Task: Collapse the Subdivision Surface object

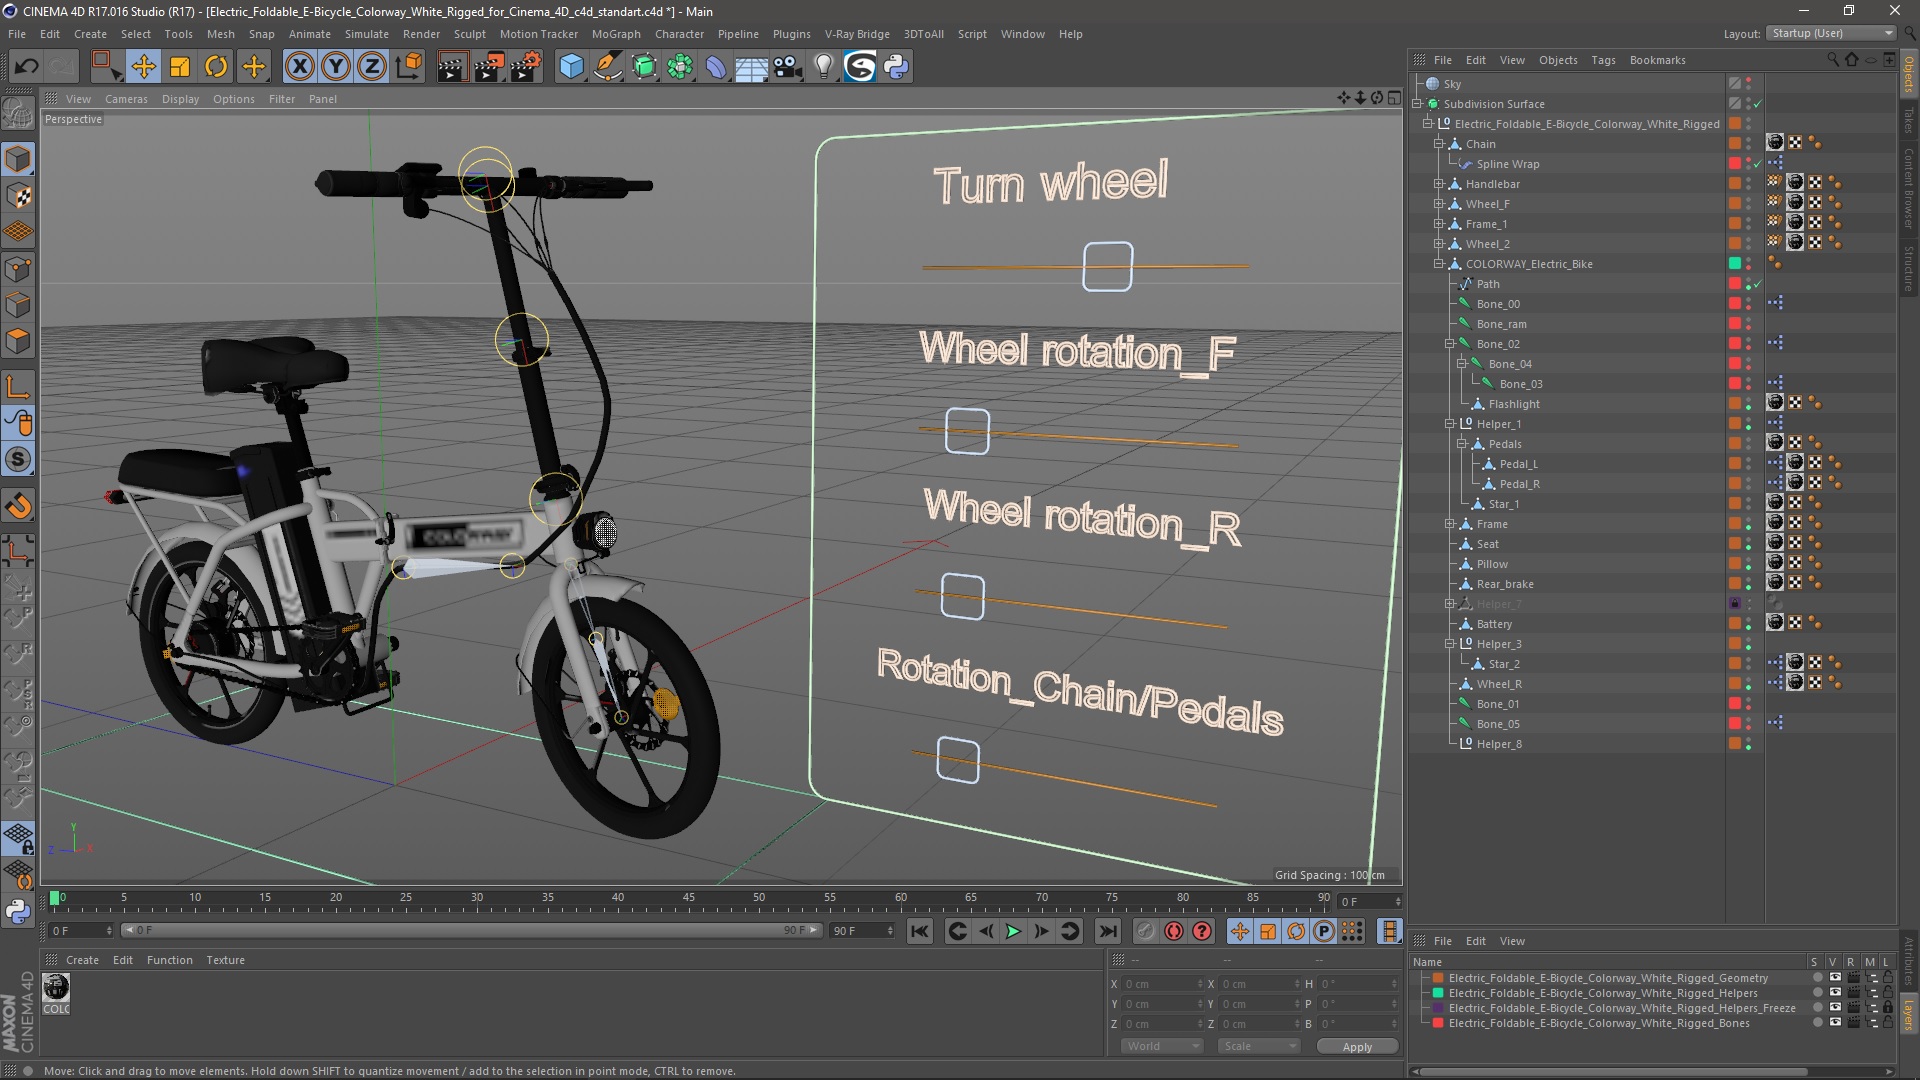Action: pyautogui.click(x=1417, y=104)
